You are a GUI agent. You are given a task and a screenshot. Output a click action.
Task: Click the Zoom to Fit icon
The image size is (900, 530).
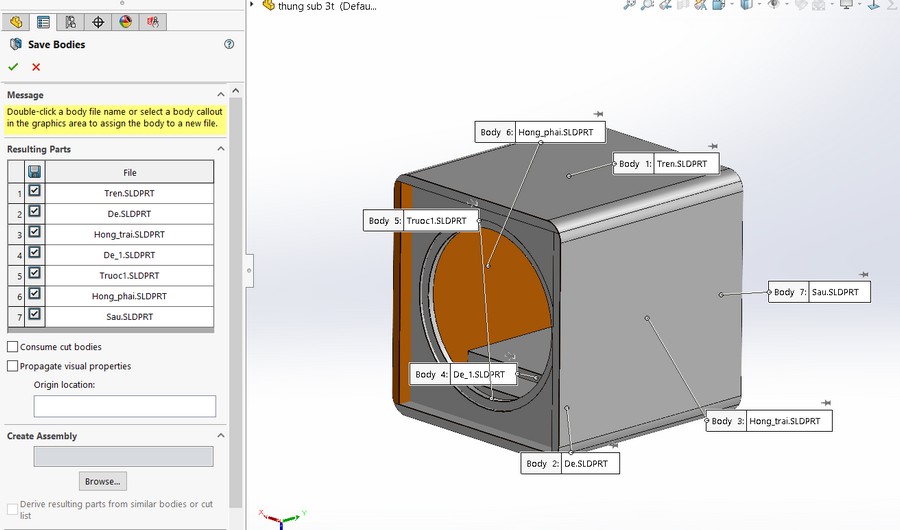[630, 5]
